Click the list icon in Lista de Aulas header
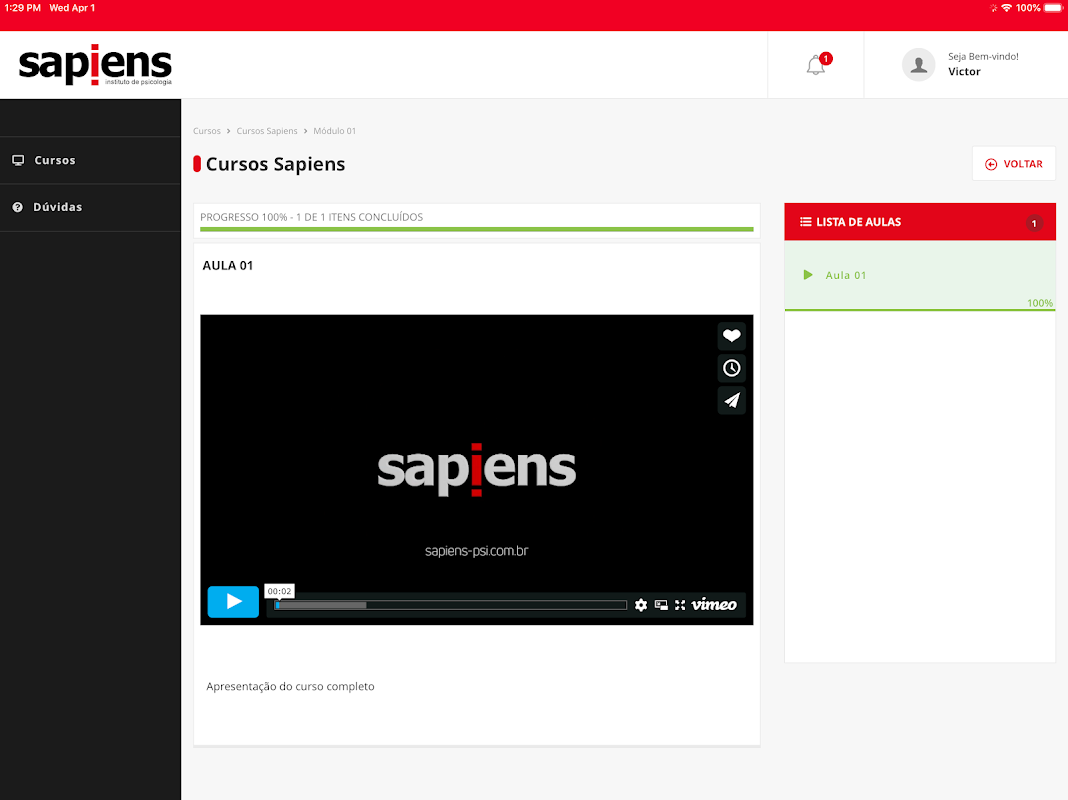 pos(805,222)
